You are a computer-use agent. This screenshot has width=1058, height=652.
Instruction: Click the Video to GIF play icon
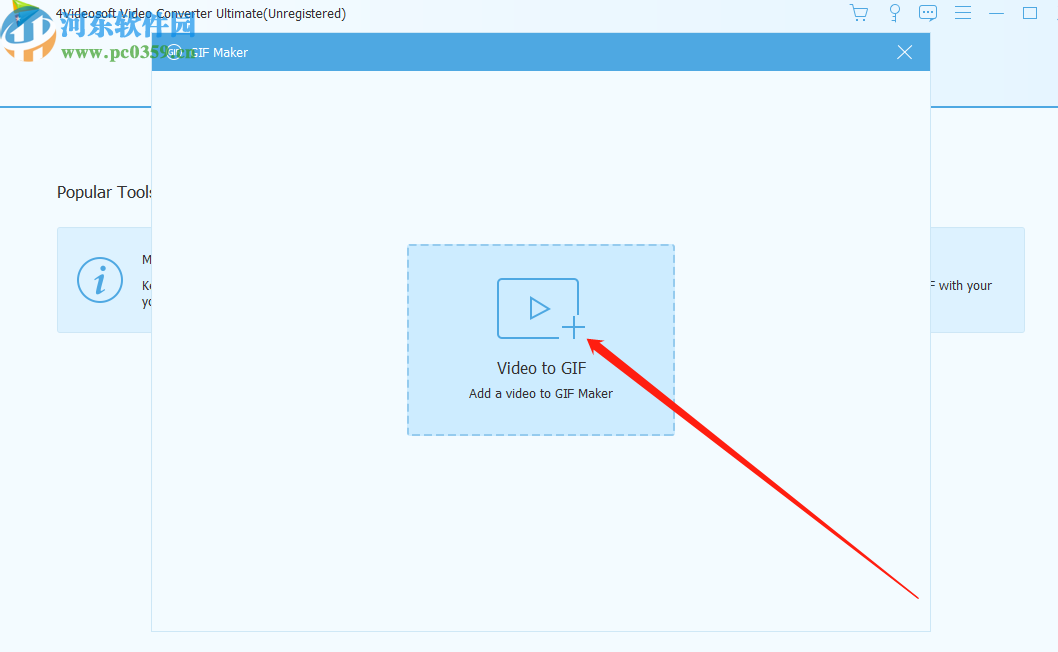536,308
